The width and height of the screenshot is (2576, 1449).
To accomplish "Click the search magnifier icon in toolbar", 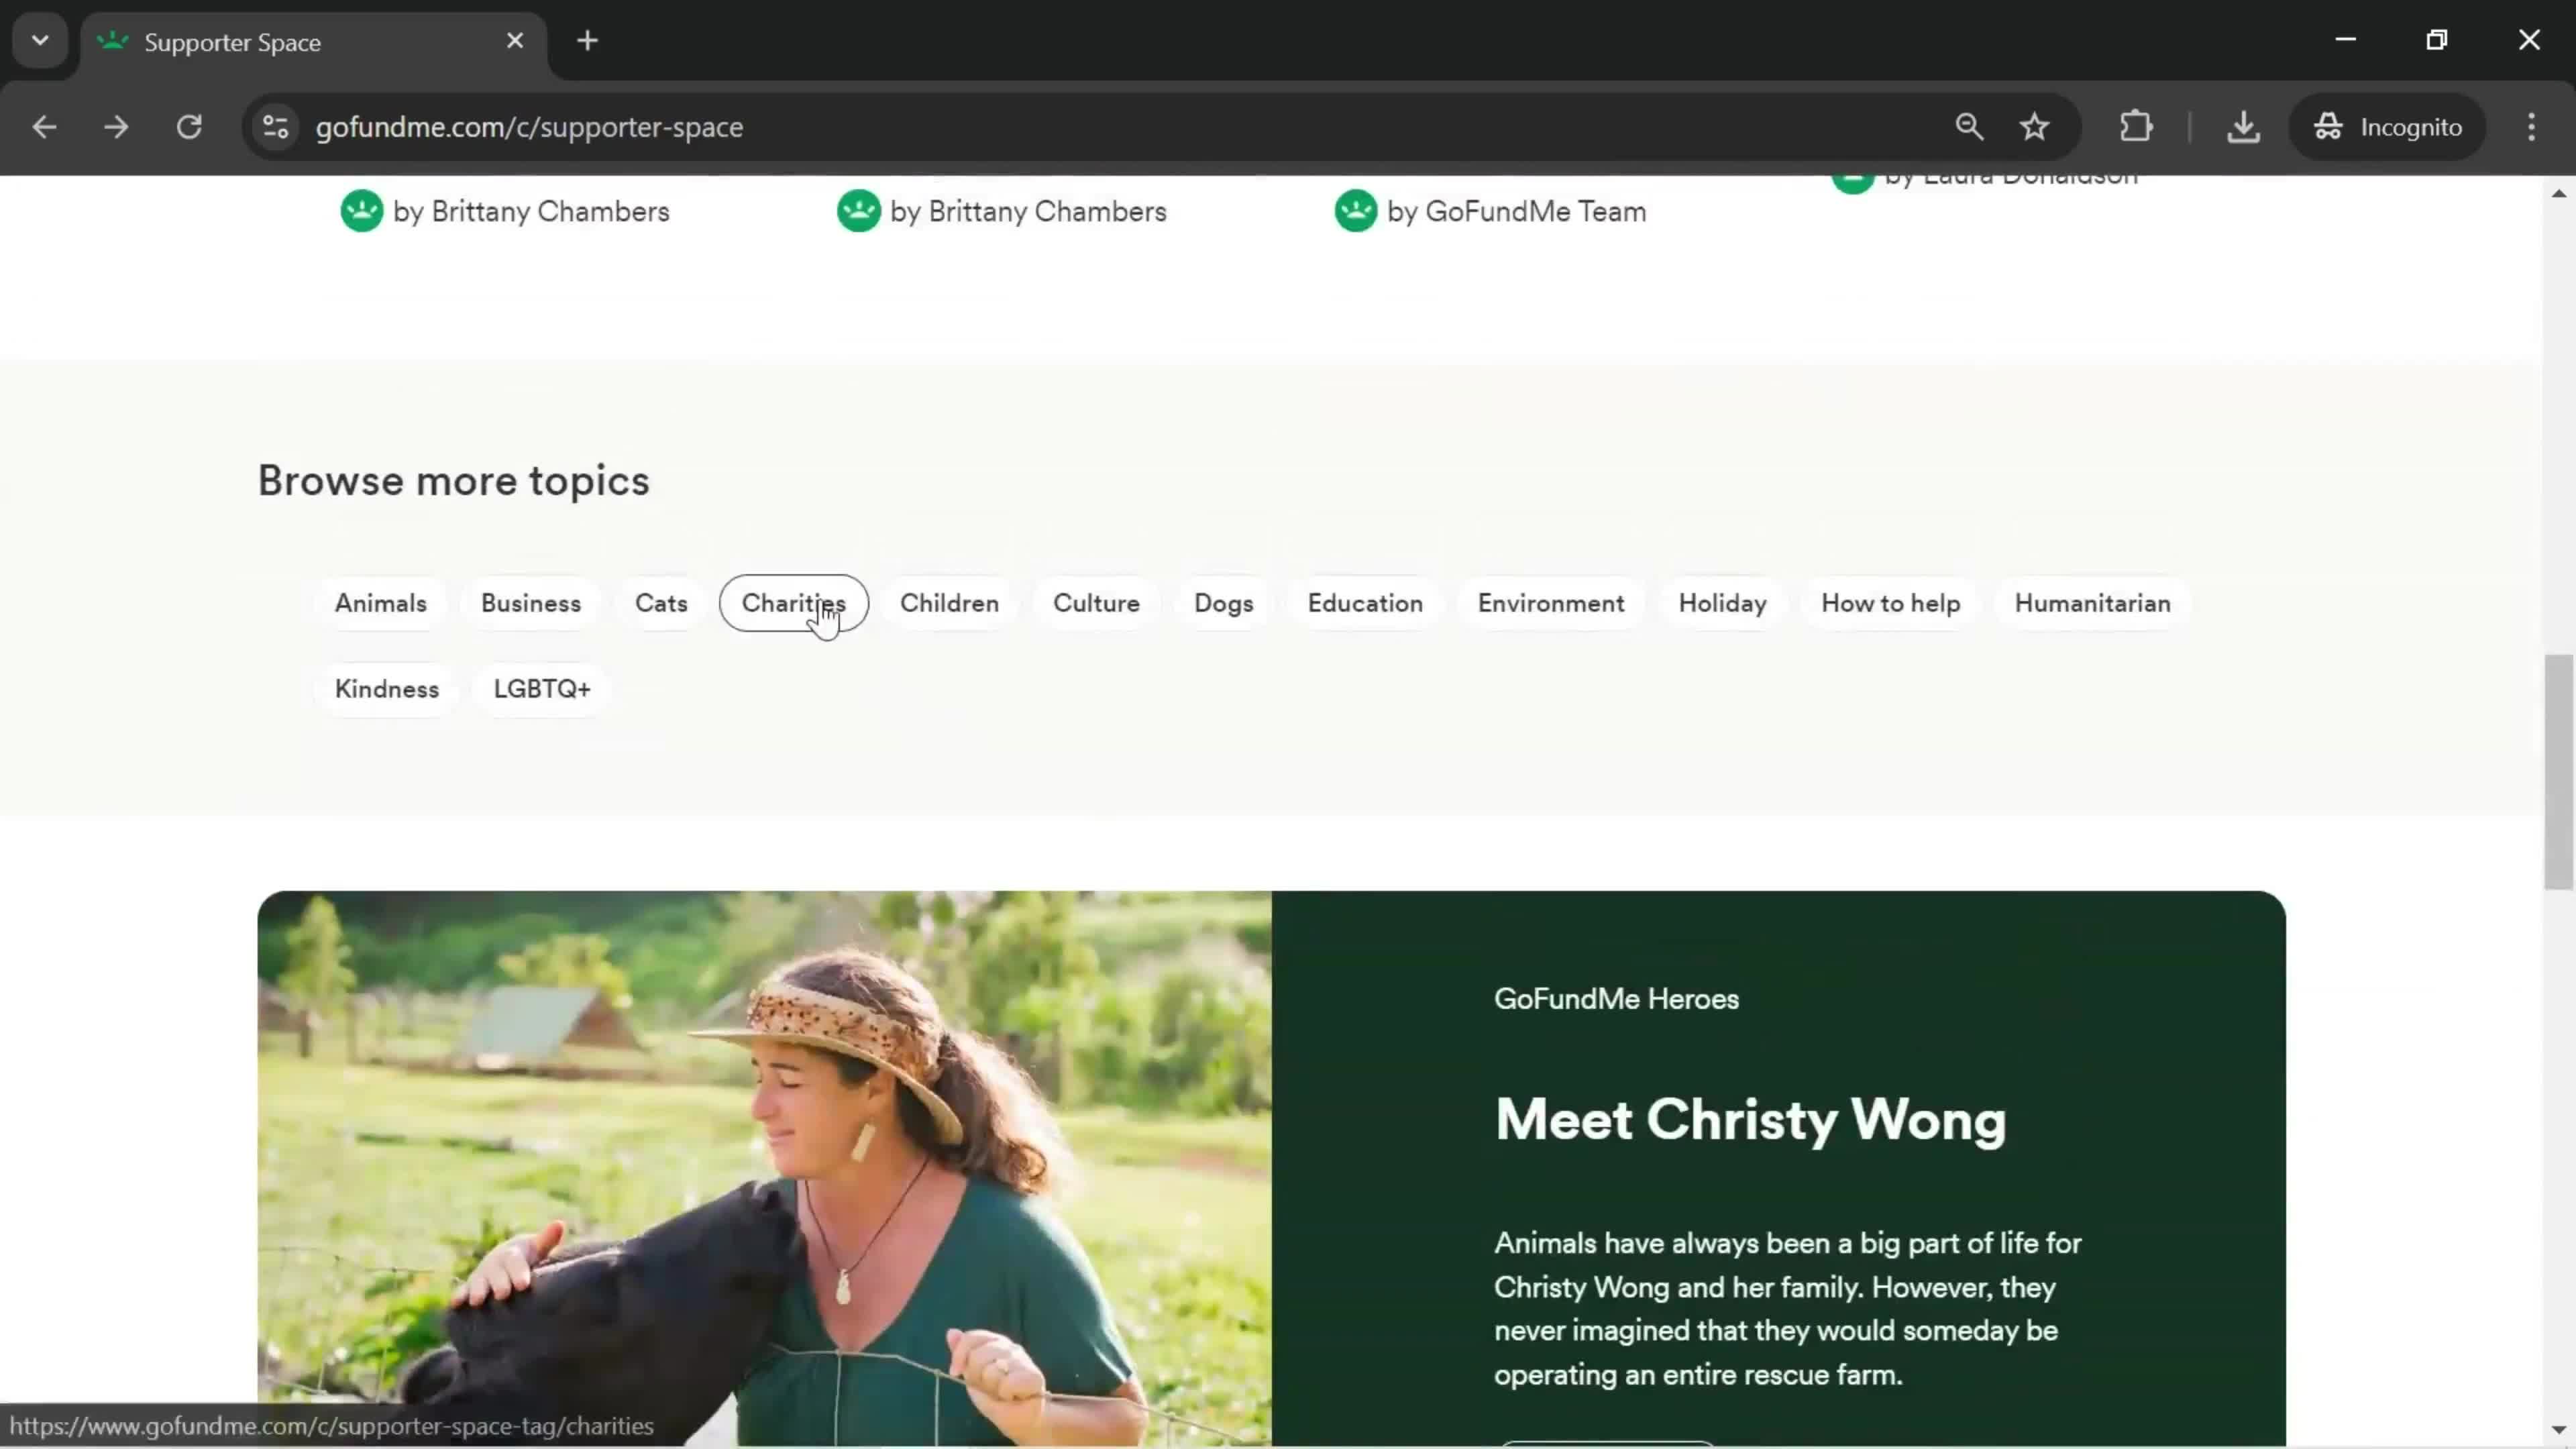I will 1969,125.
